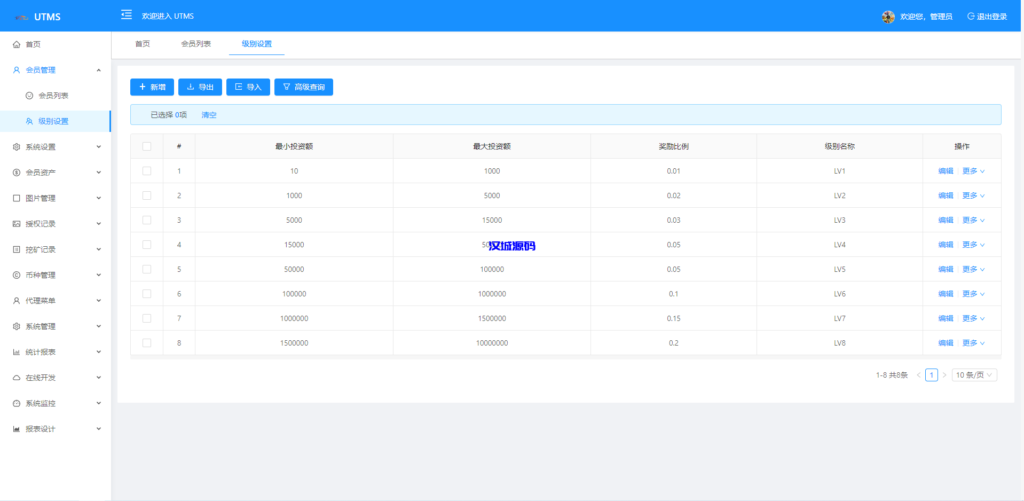
Task: Open the 更多 dropdown for LV3 row
Action: (x=973, y=220)
